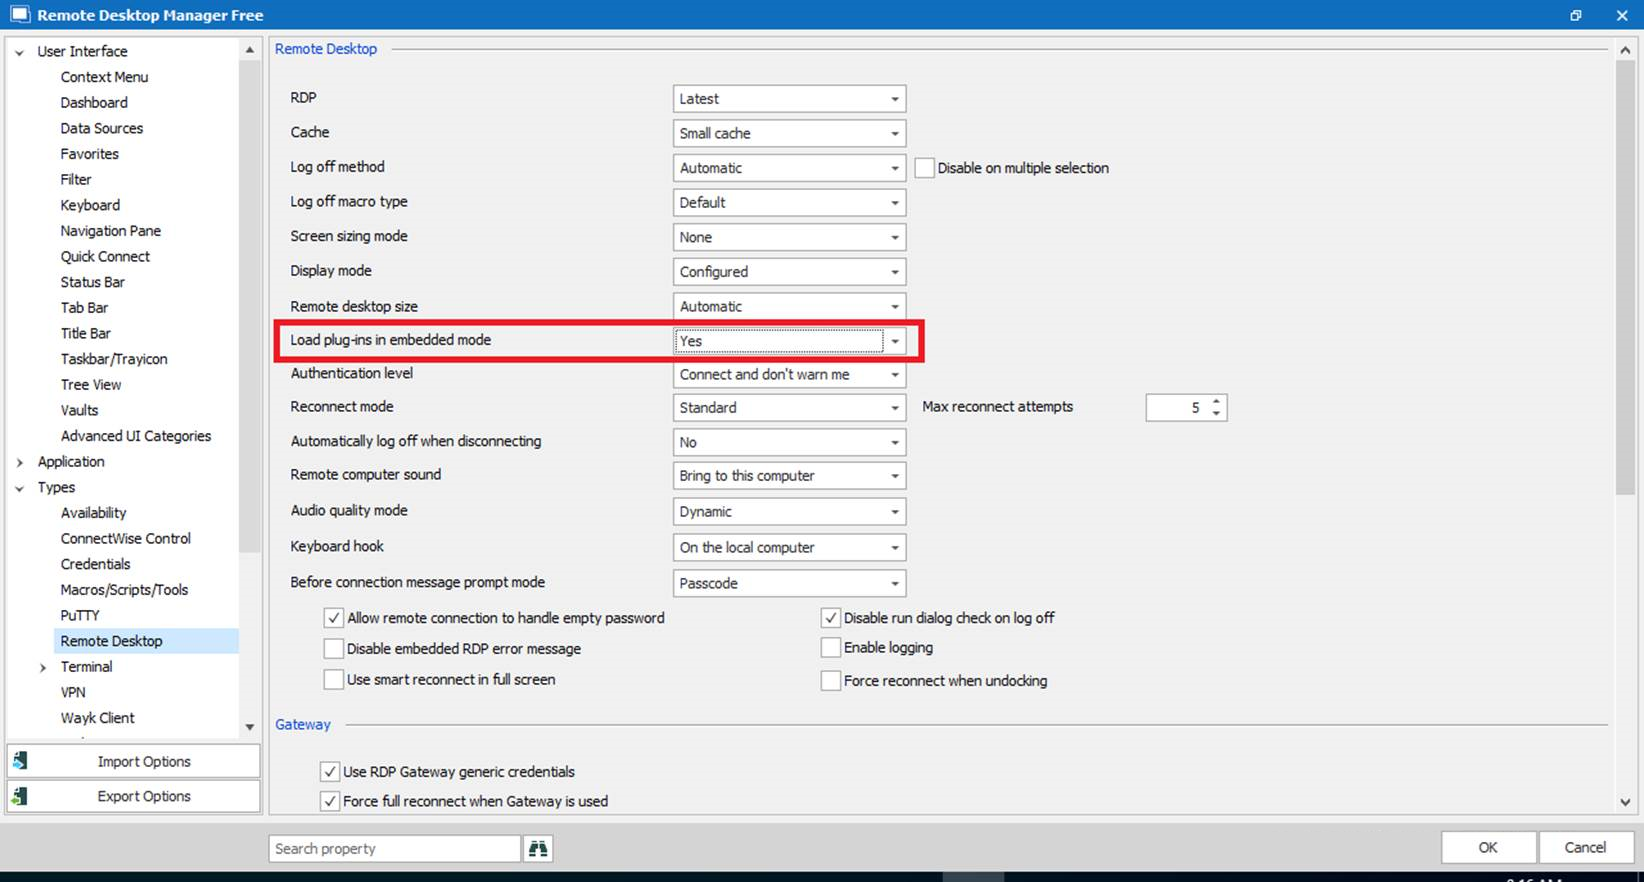This screenshot has width=1644, height=882.
Task: Click in the Search property field
Action: pos(394,849)
